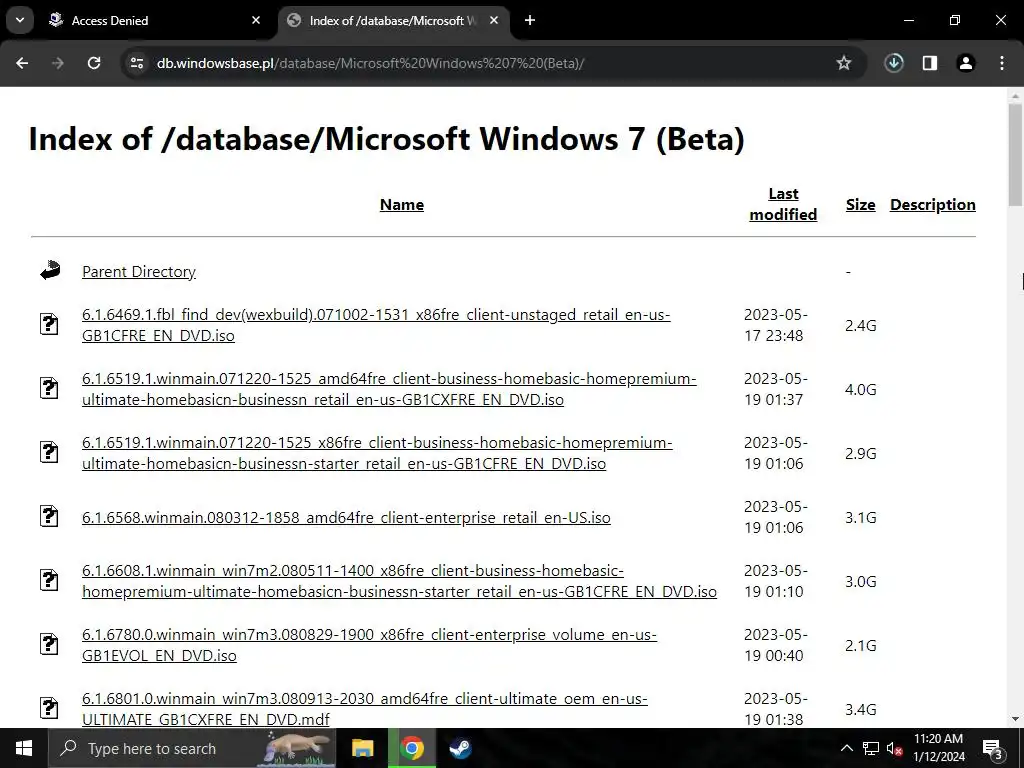Viewport: 1024px width, 768px height.
Task: Click file icon beside 6.1.6608.1 entry
Action: (x=49, y=580)
